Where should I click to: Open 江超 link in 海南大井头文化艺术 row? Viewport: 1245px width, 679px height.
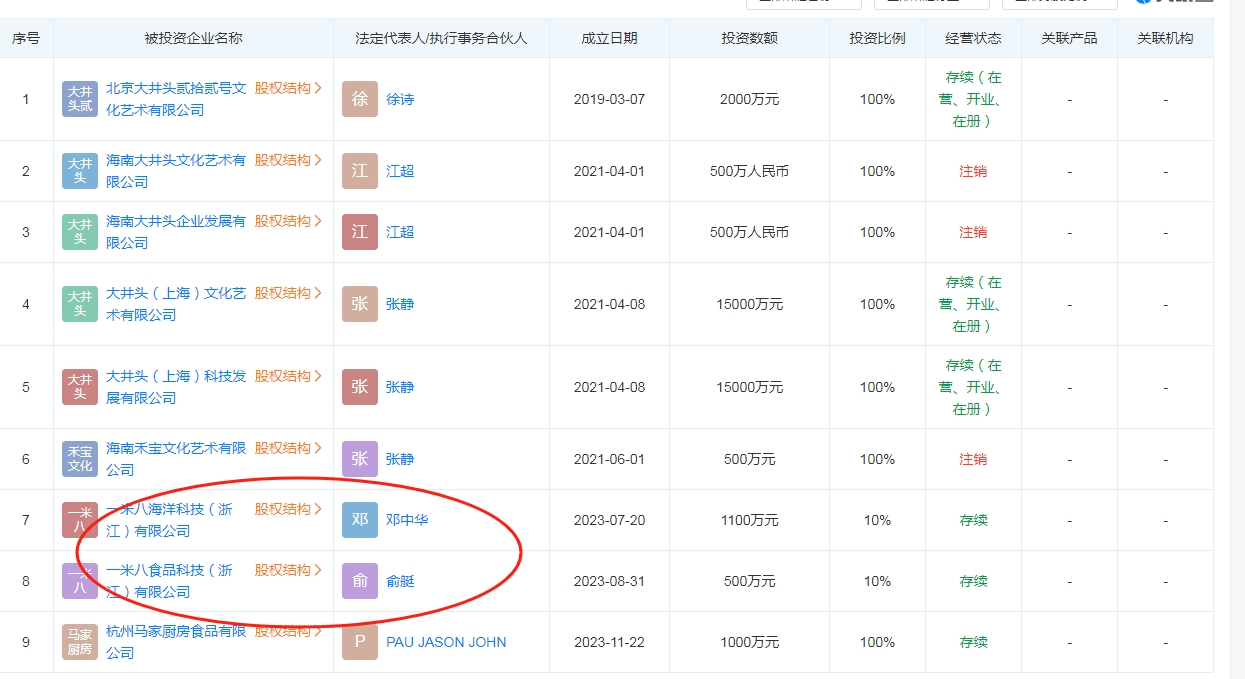(400, 171)
